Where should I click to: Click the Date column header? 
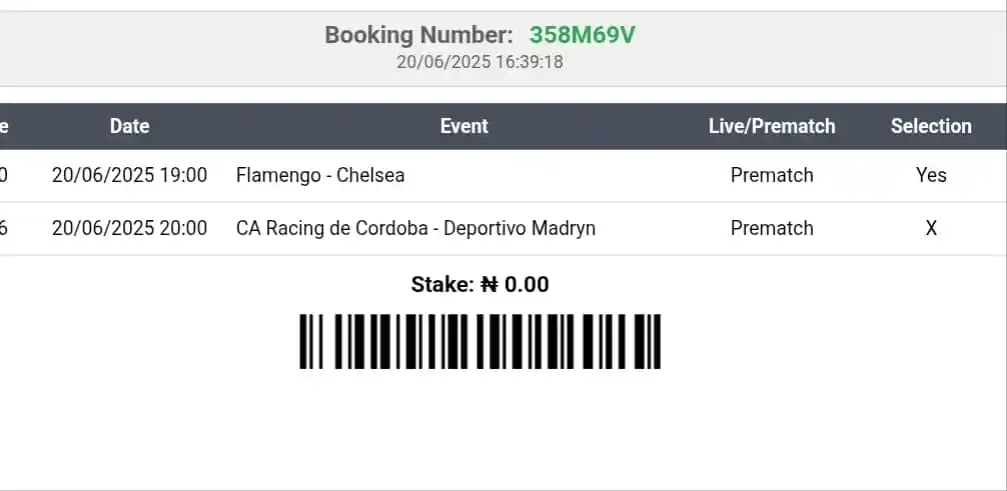[x=129, y=126]
